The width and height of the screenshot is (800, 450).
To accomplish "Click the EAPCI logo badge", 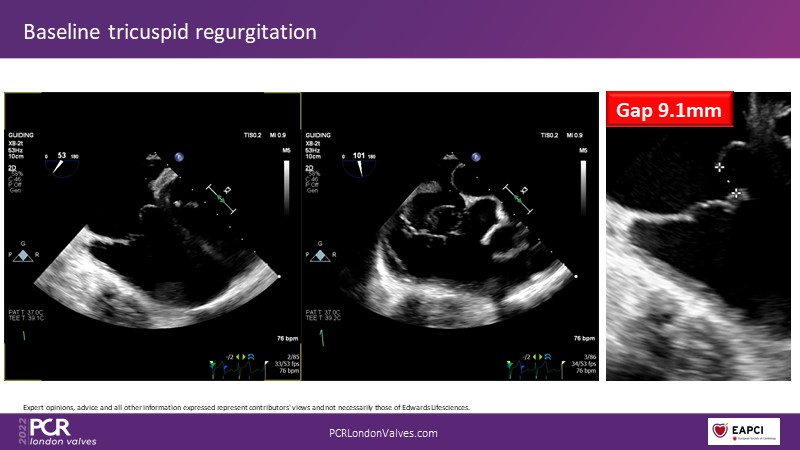I will [x=743, y=432].
